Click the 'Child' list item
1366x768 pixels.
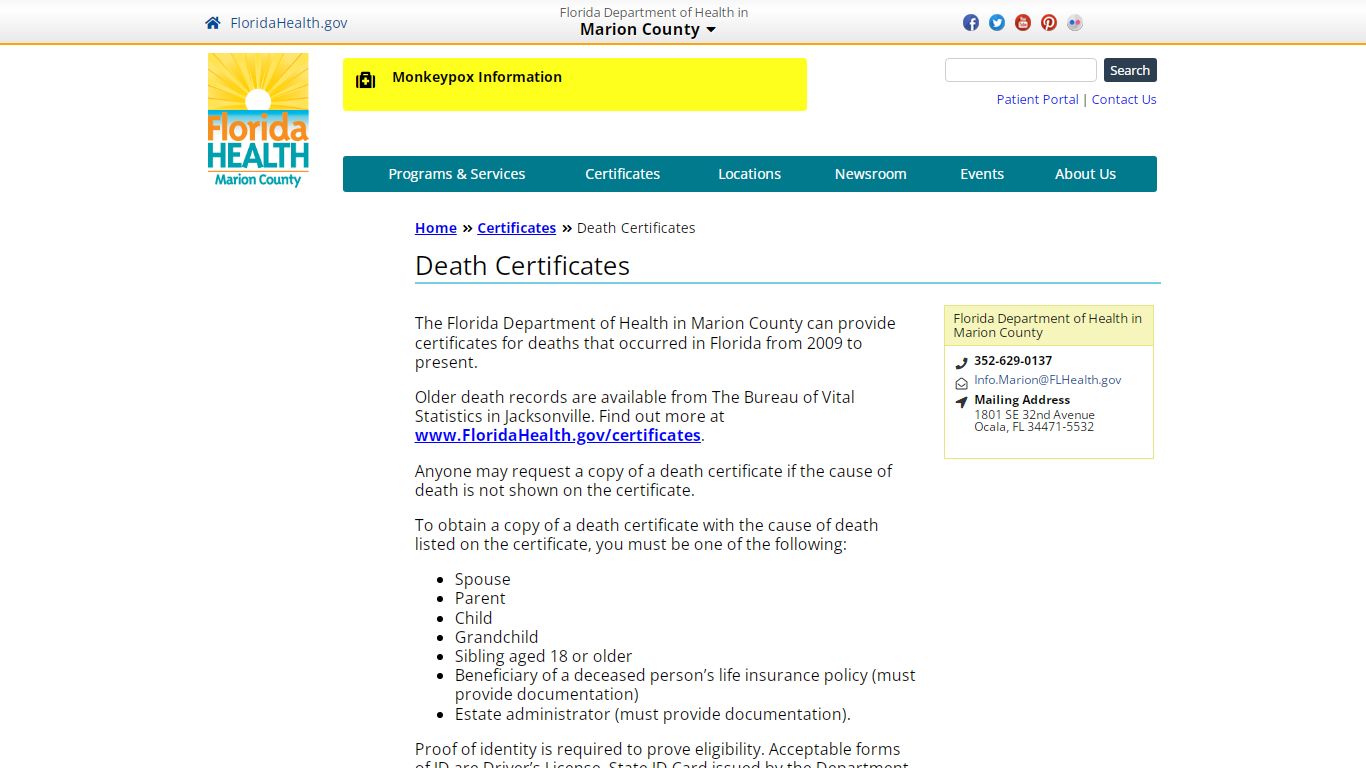(474, 618)
